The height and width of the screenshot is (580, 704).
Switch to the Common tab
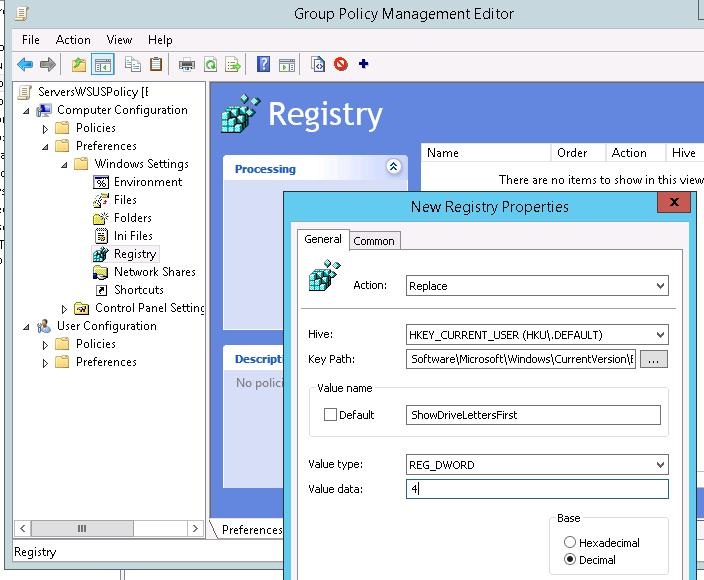tap(374, 241)
